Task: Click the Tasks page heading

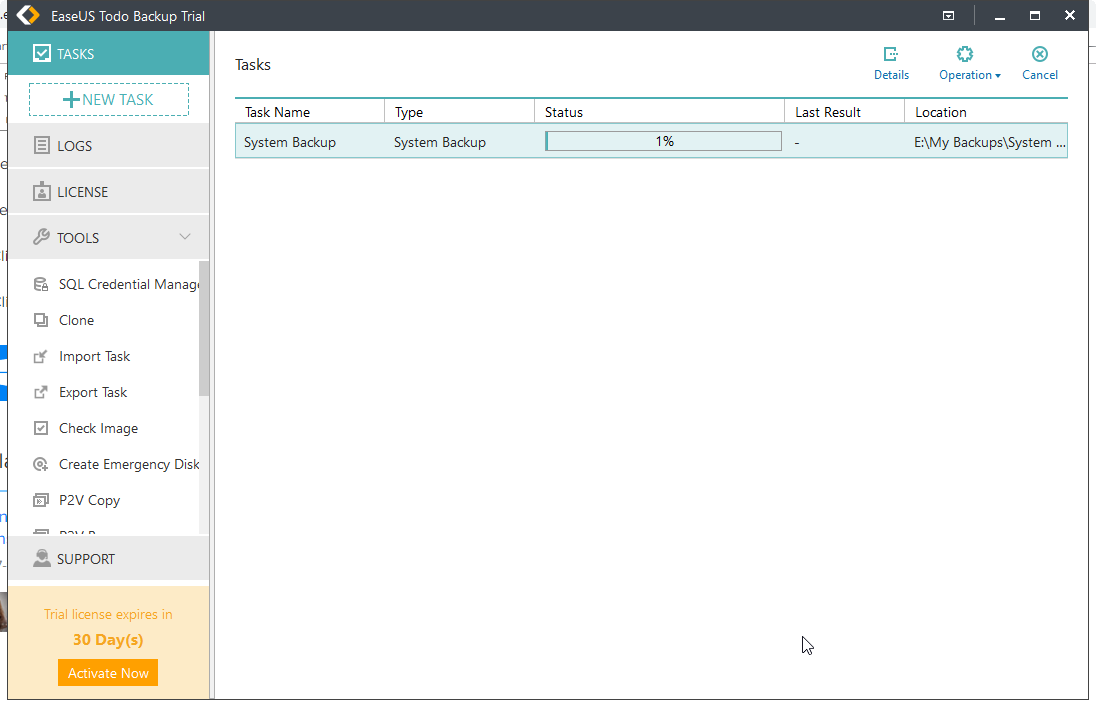Action: [253, 64]
